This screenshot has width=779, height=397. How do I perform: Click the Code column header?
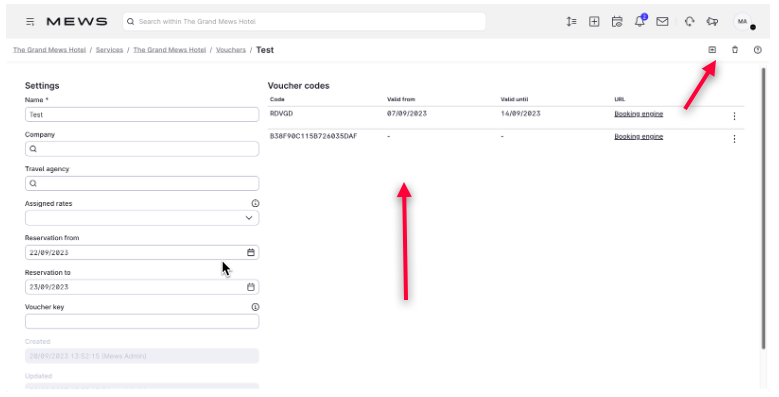(277, 99)
